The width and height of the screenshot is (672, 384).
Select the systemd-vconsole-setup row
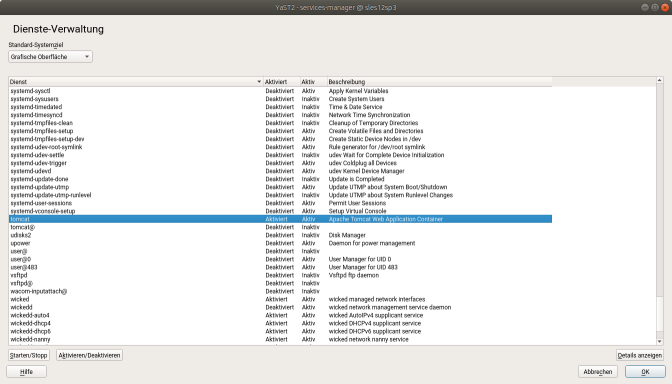pos(280,211)
